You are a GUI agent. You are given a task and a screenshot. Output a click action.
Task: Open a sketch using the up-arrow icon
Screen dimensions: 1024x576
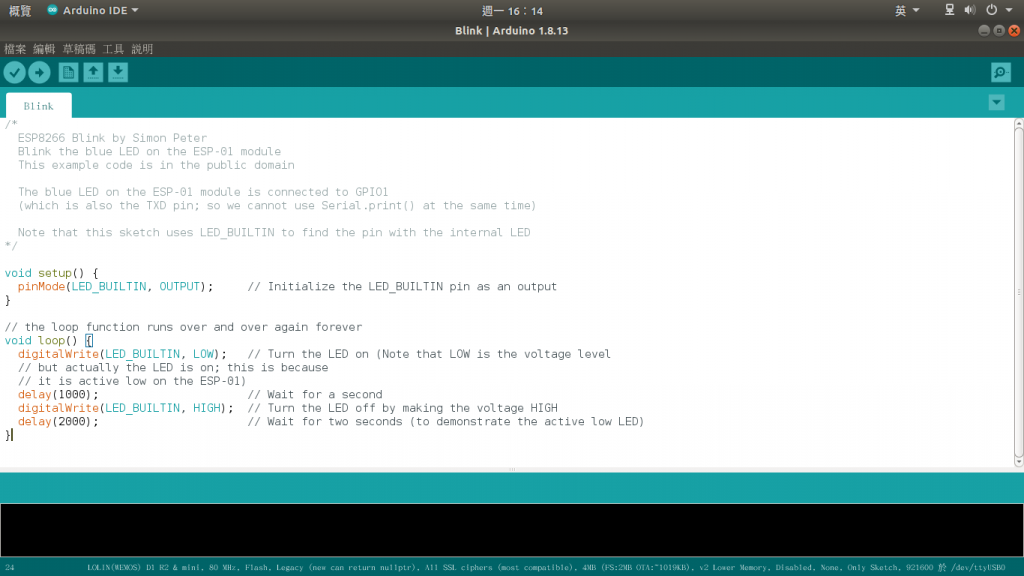(x=93, y=72)
